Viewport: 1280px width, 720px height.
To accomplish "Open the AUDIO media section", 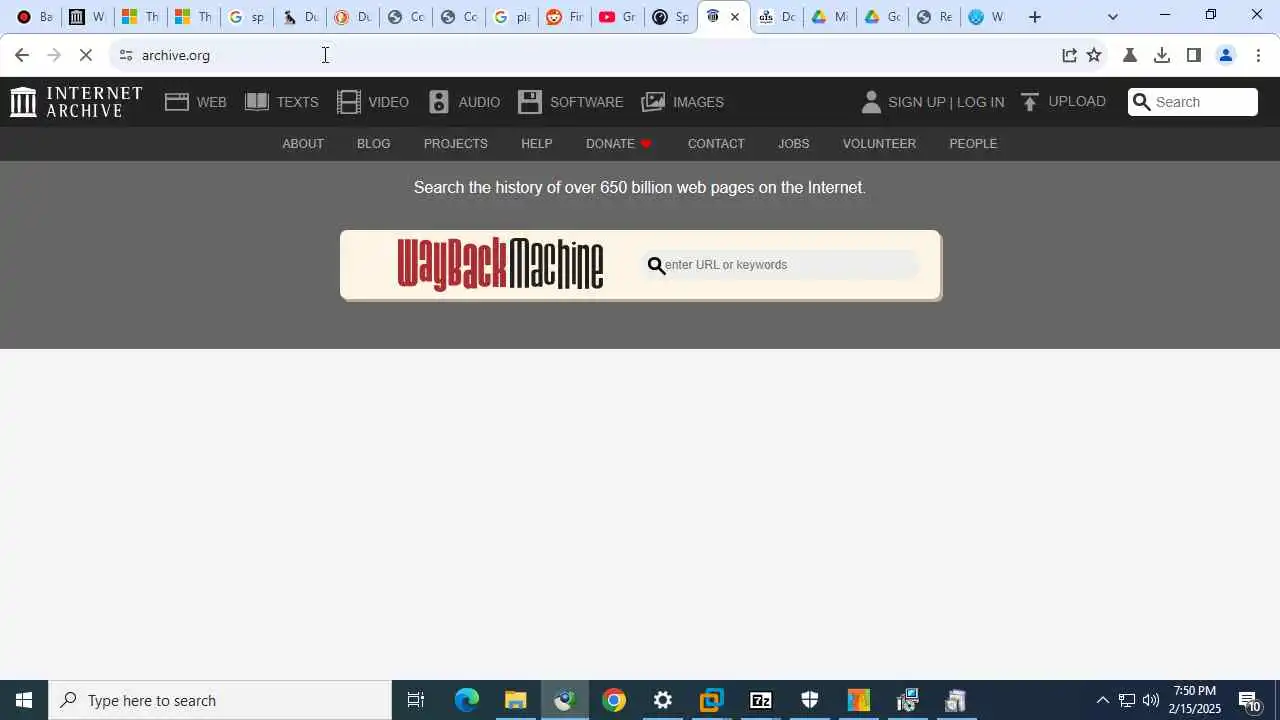I will [x=464, y=102].
